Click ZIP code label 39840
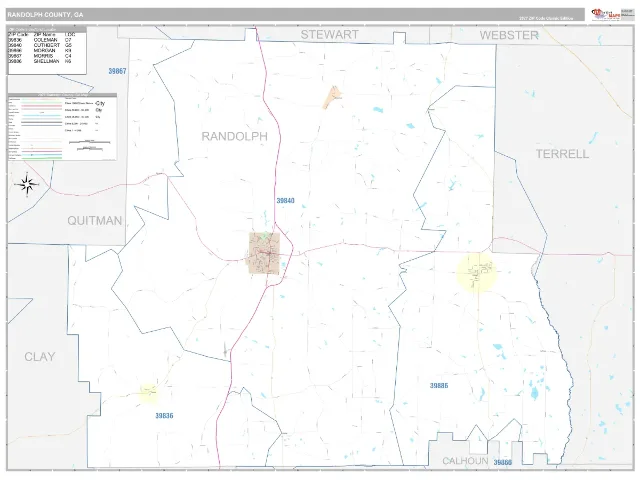The width and height of the screenshot is (640, 480). [x=285, y=200]
